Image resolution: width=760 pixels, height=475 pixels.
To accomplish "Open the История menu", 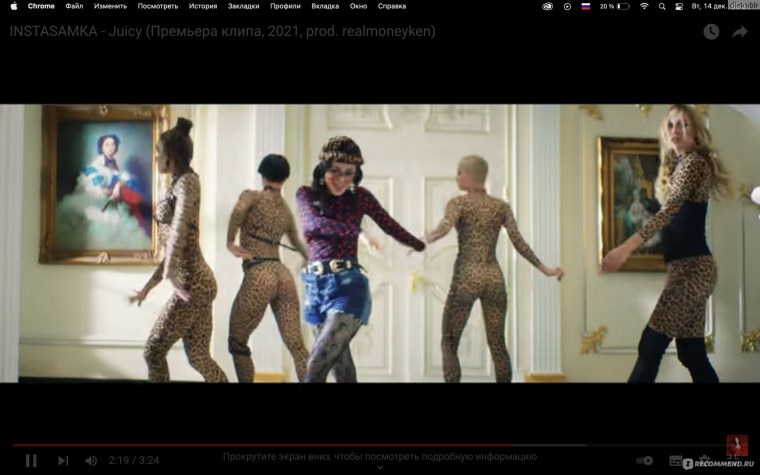I will 203,6.
